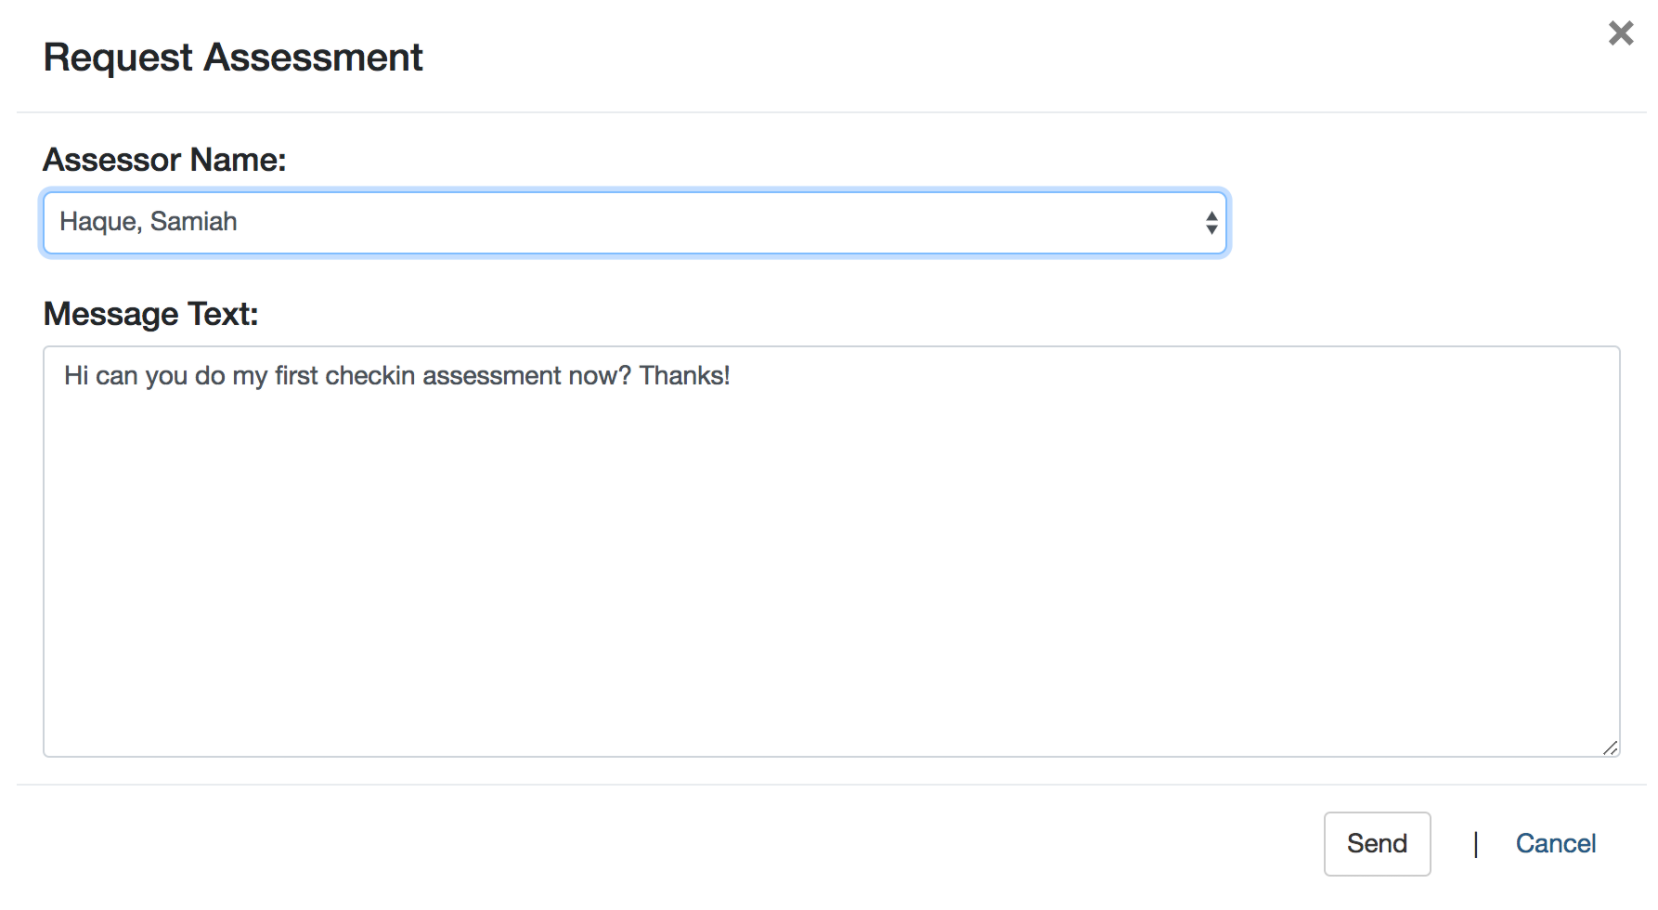Viewport: 1658px width, 910px height.
Task: Place cursor after 'Thanks!' in message
Action: click(x=732, y=376)
